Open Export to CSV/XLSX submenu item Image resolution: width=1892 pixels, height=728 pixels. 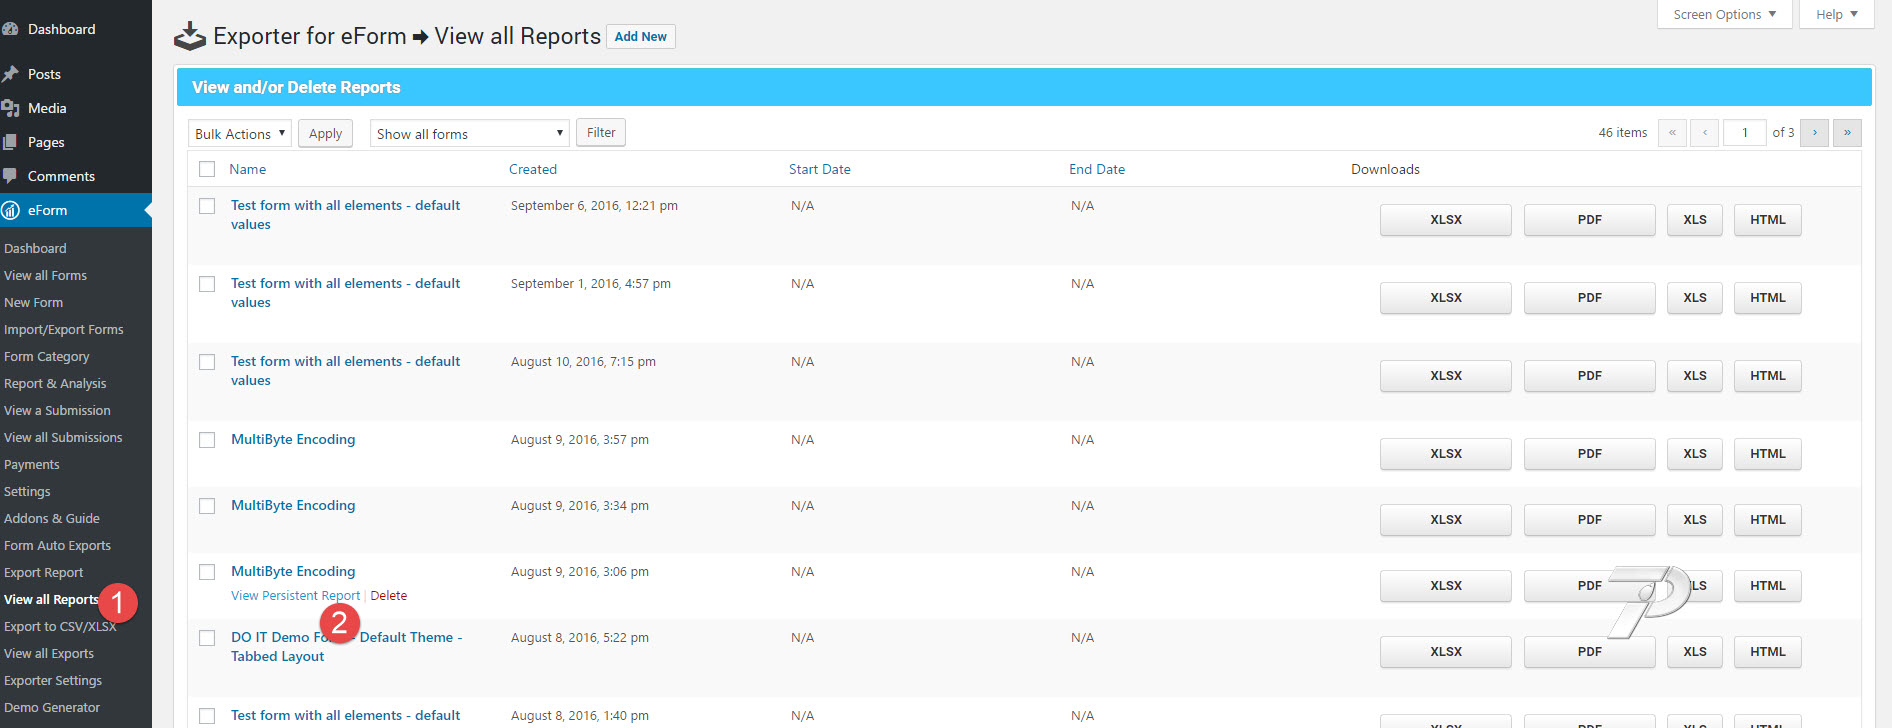pos(60,626)
